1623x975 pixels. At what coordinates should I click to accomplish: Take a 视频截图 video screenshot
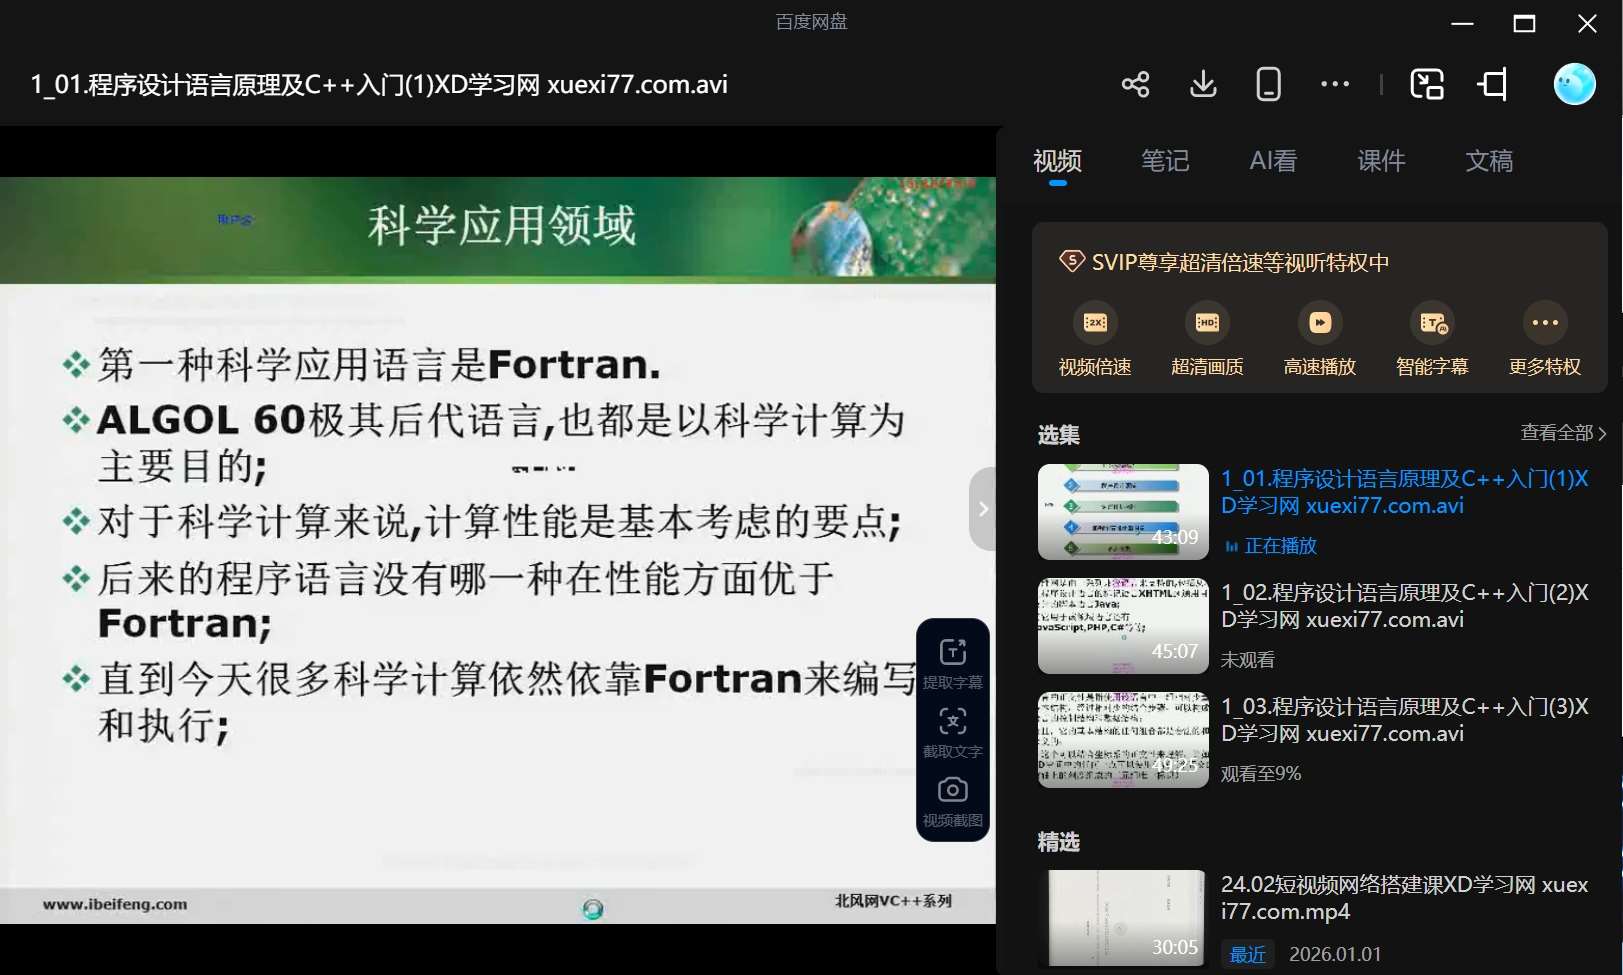[x=952, y=801]
